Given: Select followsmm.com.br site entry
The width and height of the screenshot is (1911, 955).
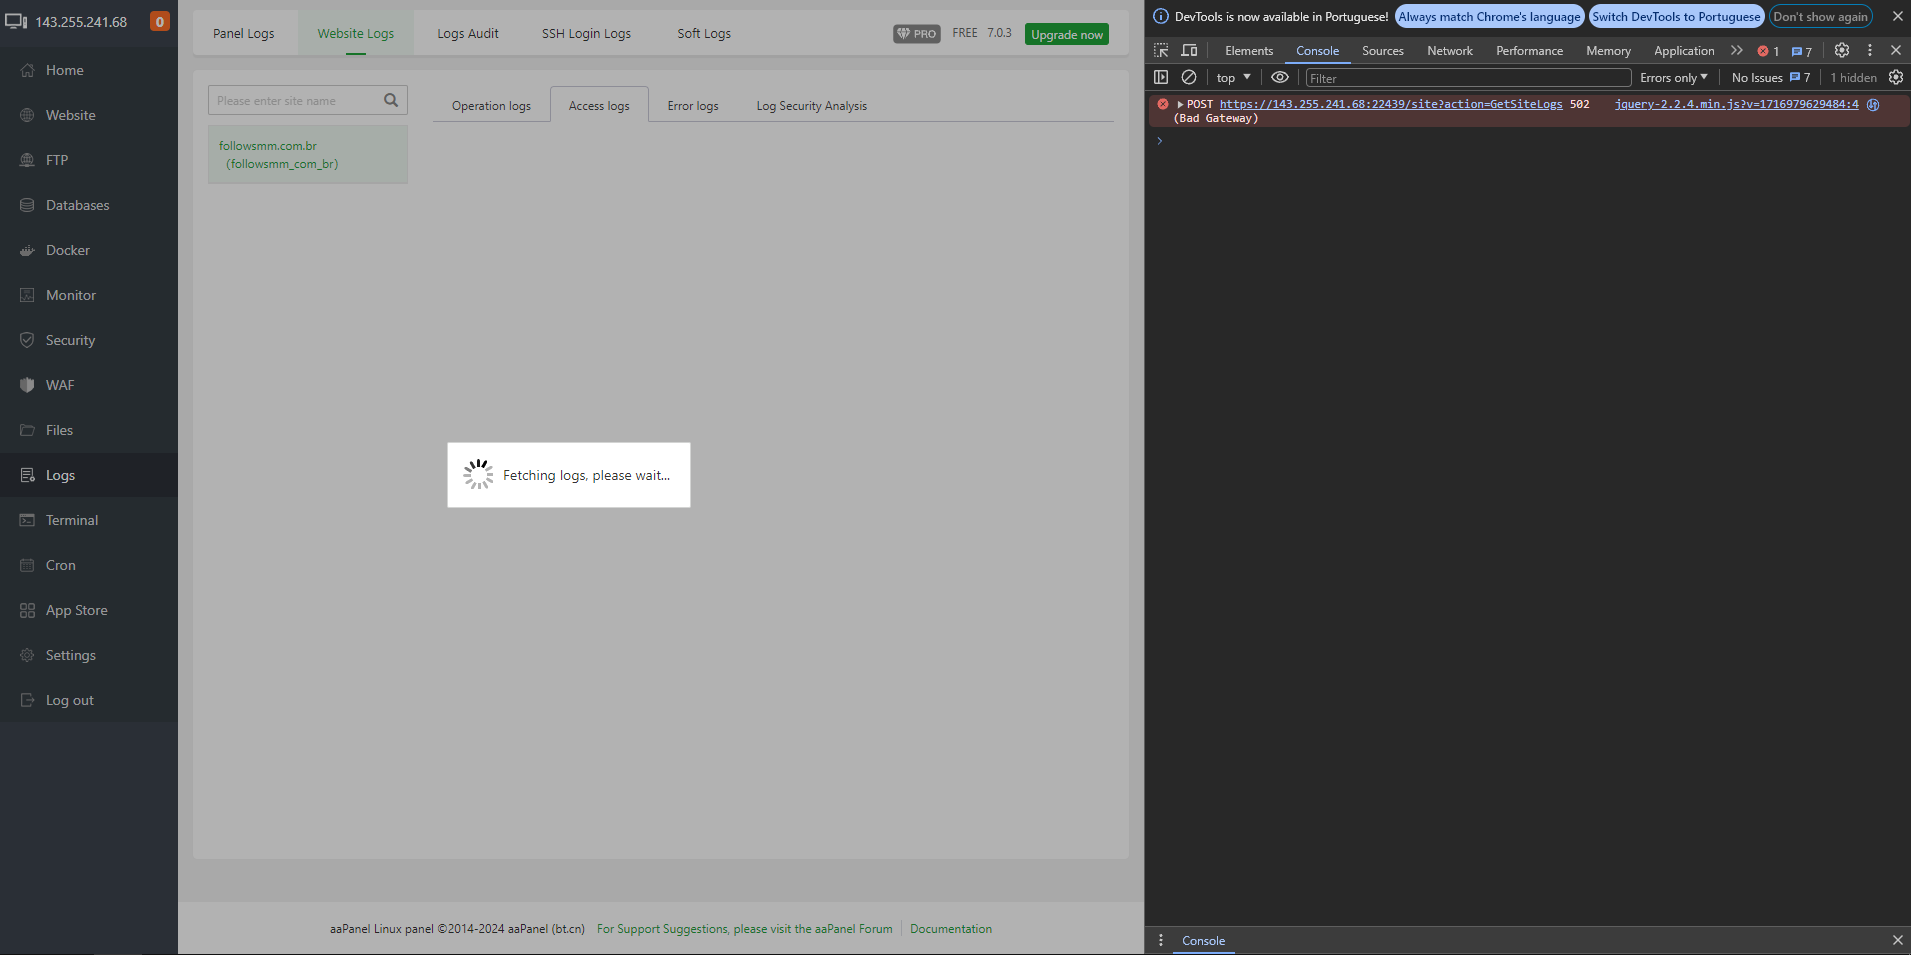Looking at the screenshot, I should click(308, 154).
